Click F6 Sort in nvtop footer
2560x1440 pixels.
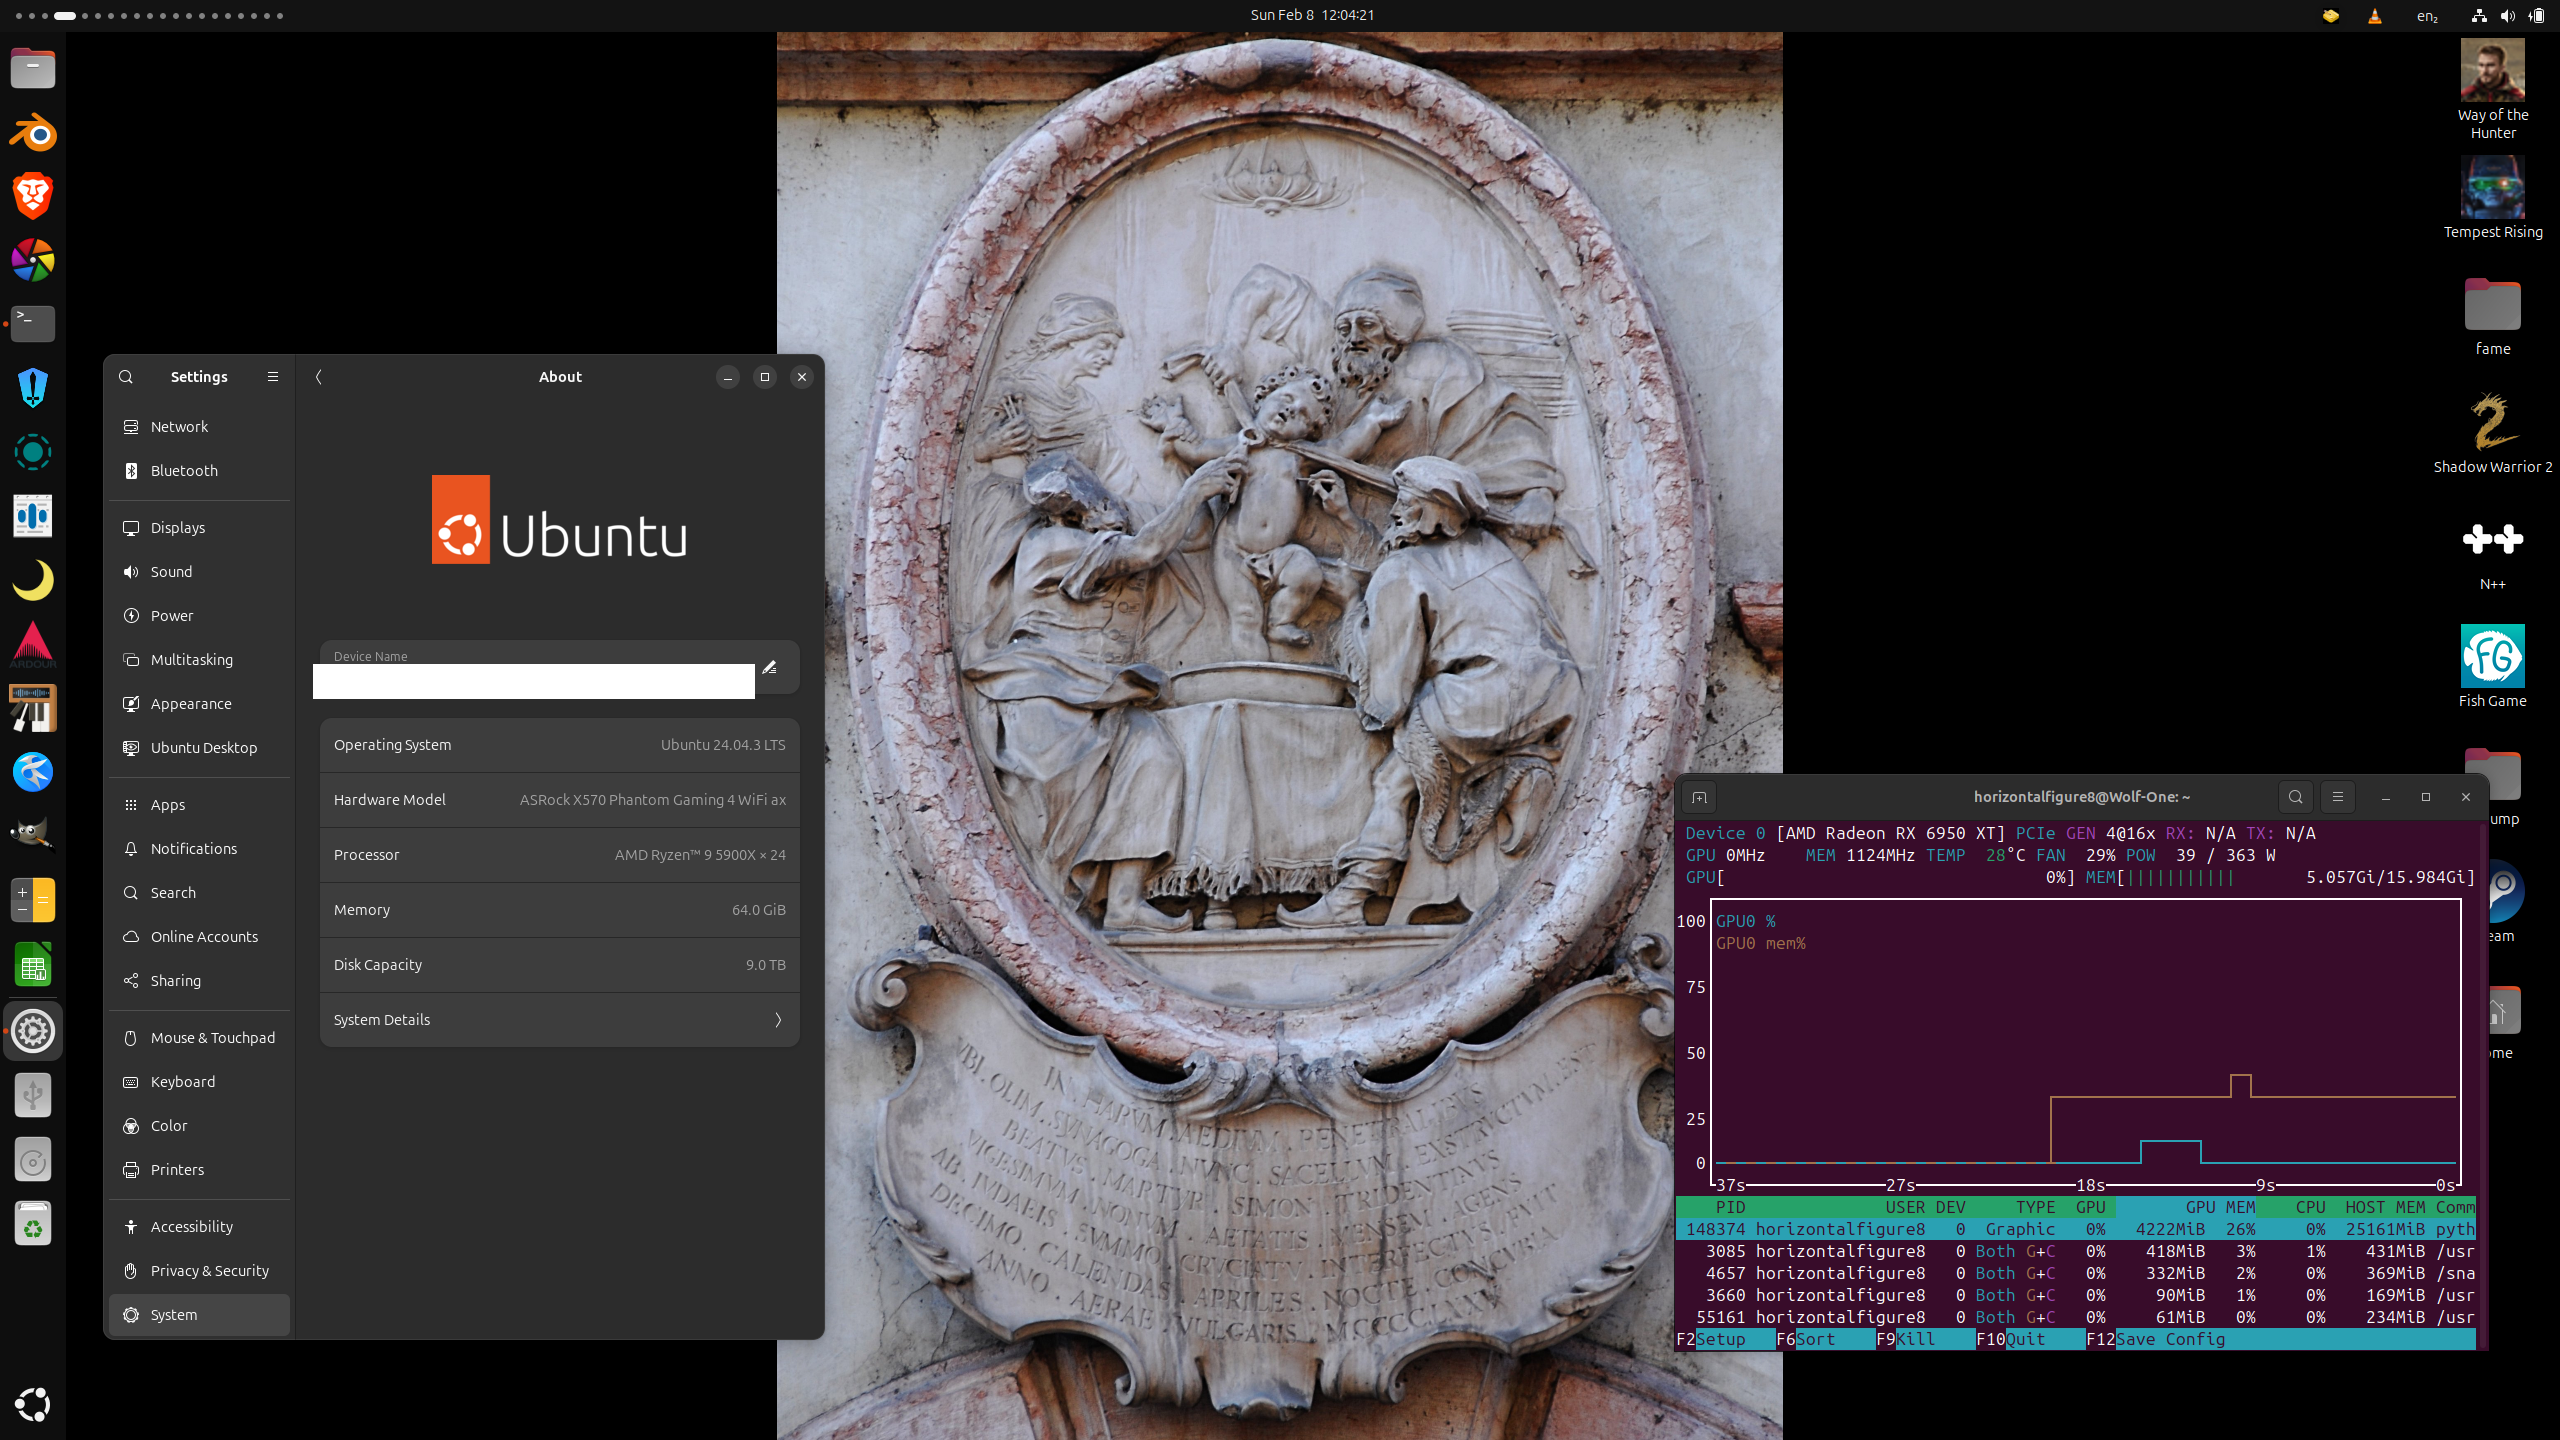click(x=1815, y=1339)
